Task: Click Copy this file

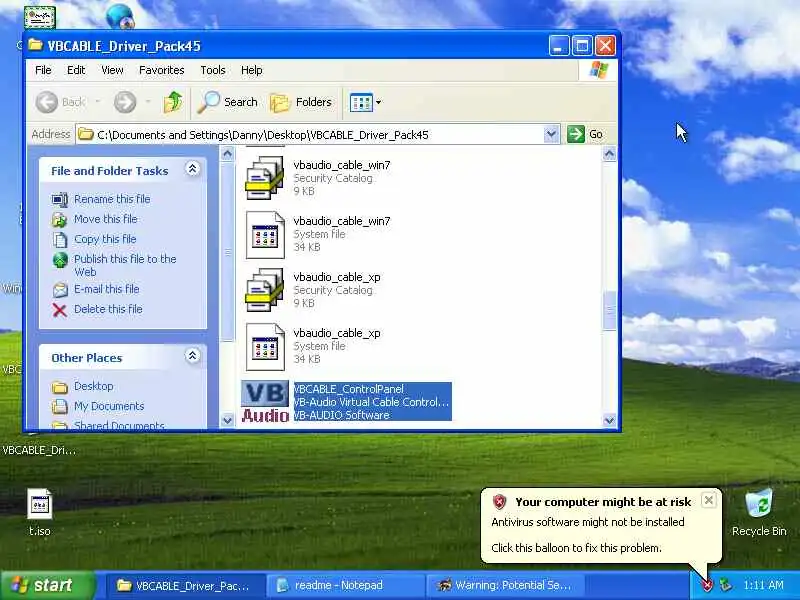Action: 105,239
